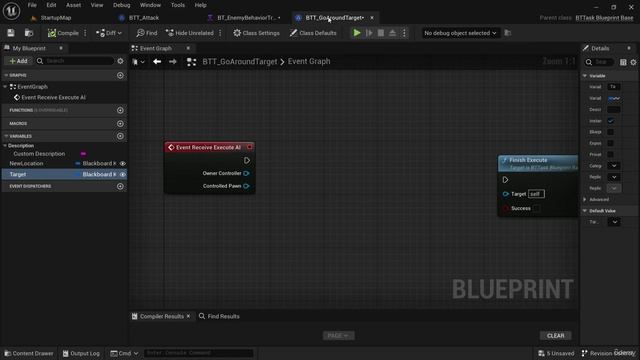This screenshot has height=360, width=640.
Task: Open the Cmd type dropdown
Action: point(124,353)
